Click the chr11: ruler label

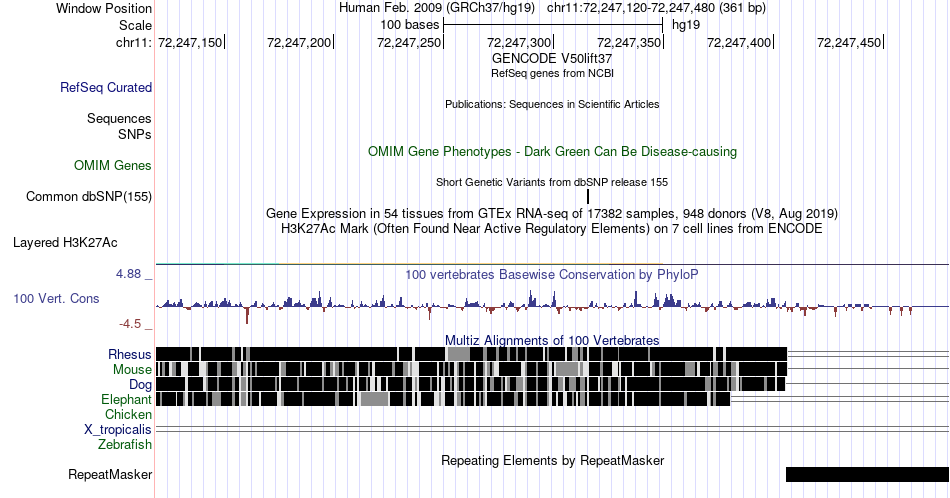tap(133, 42)
